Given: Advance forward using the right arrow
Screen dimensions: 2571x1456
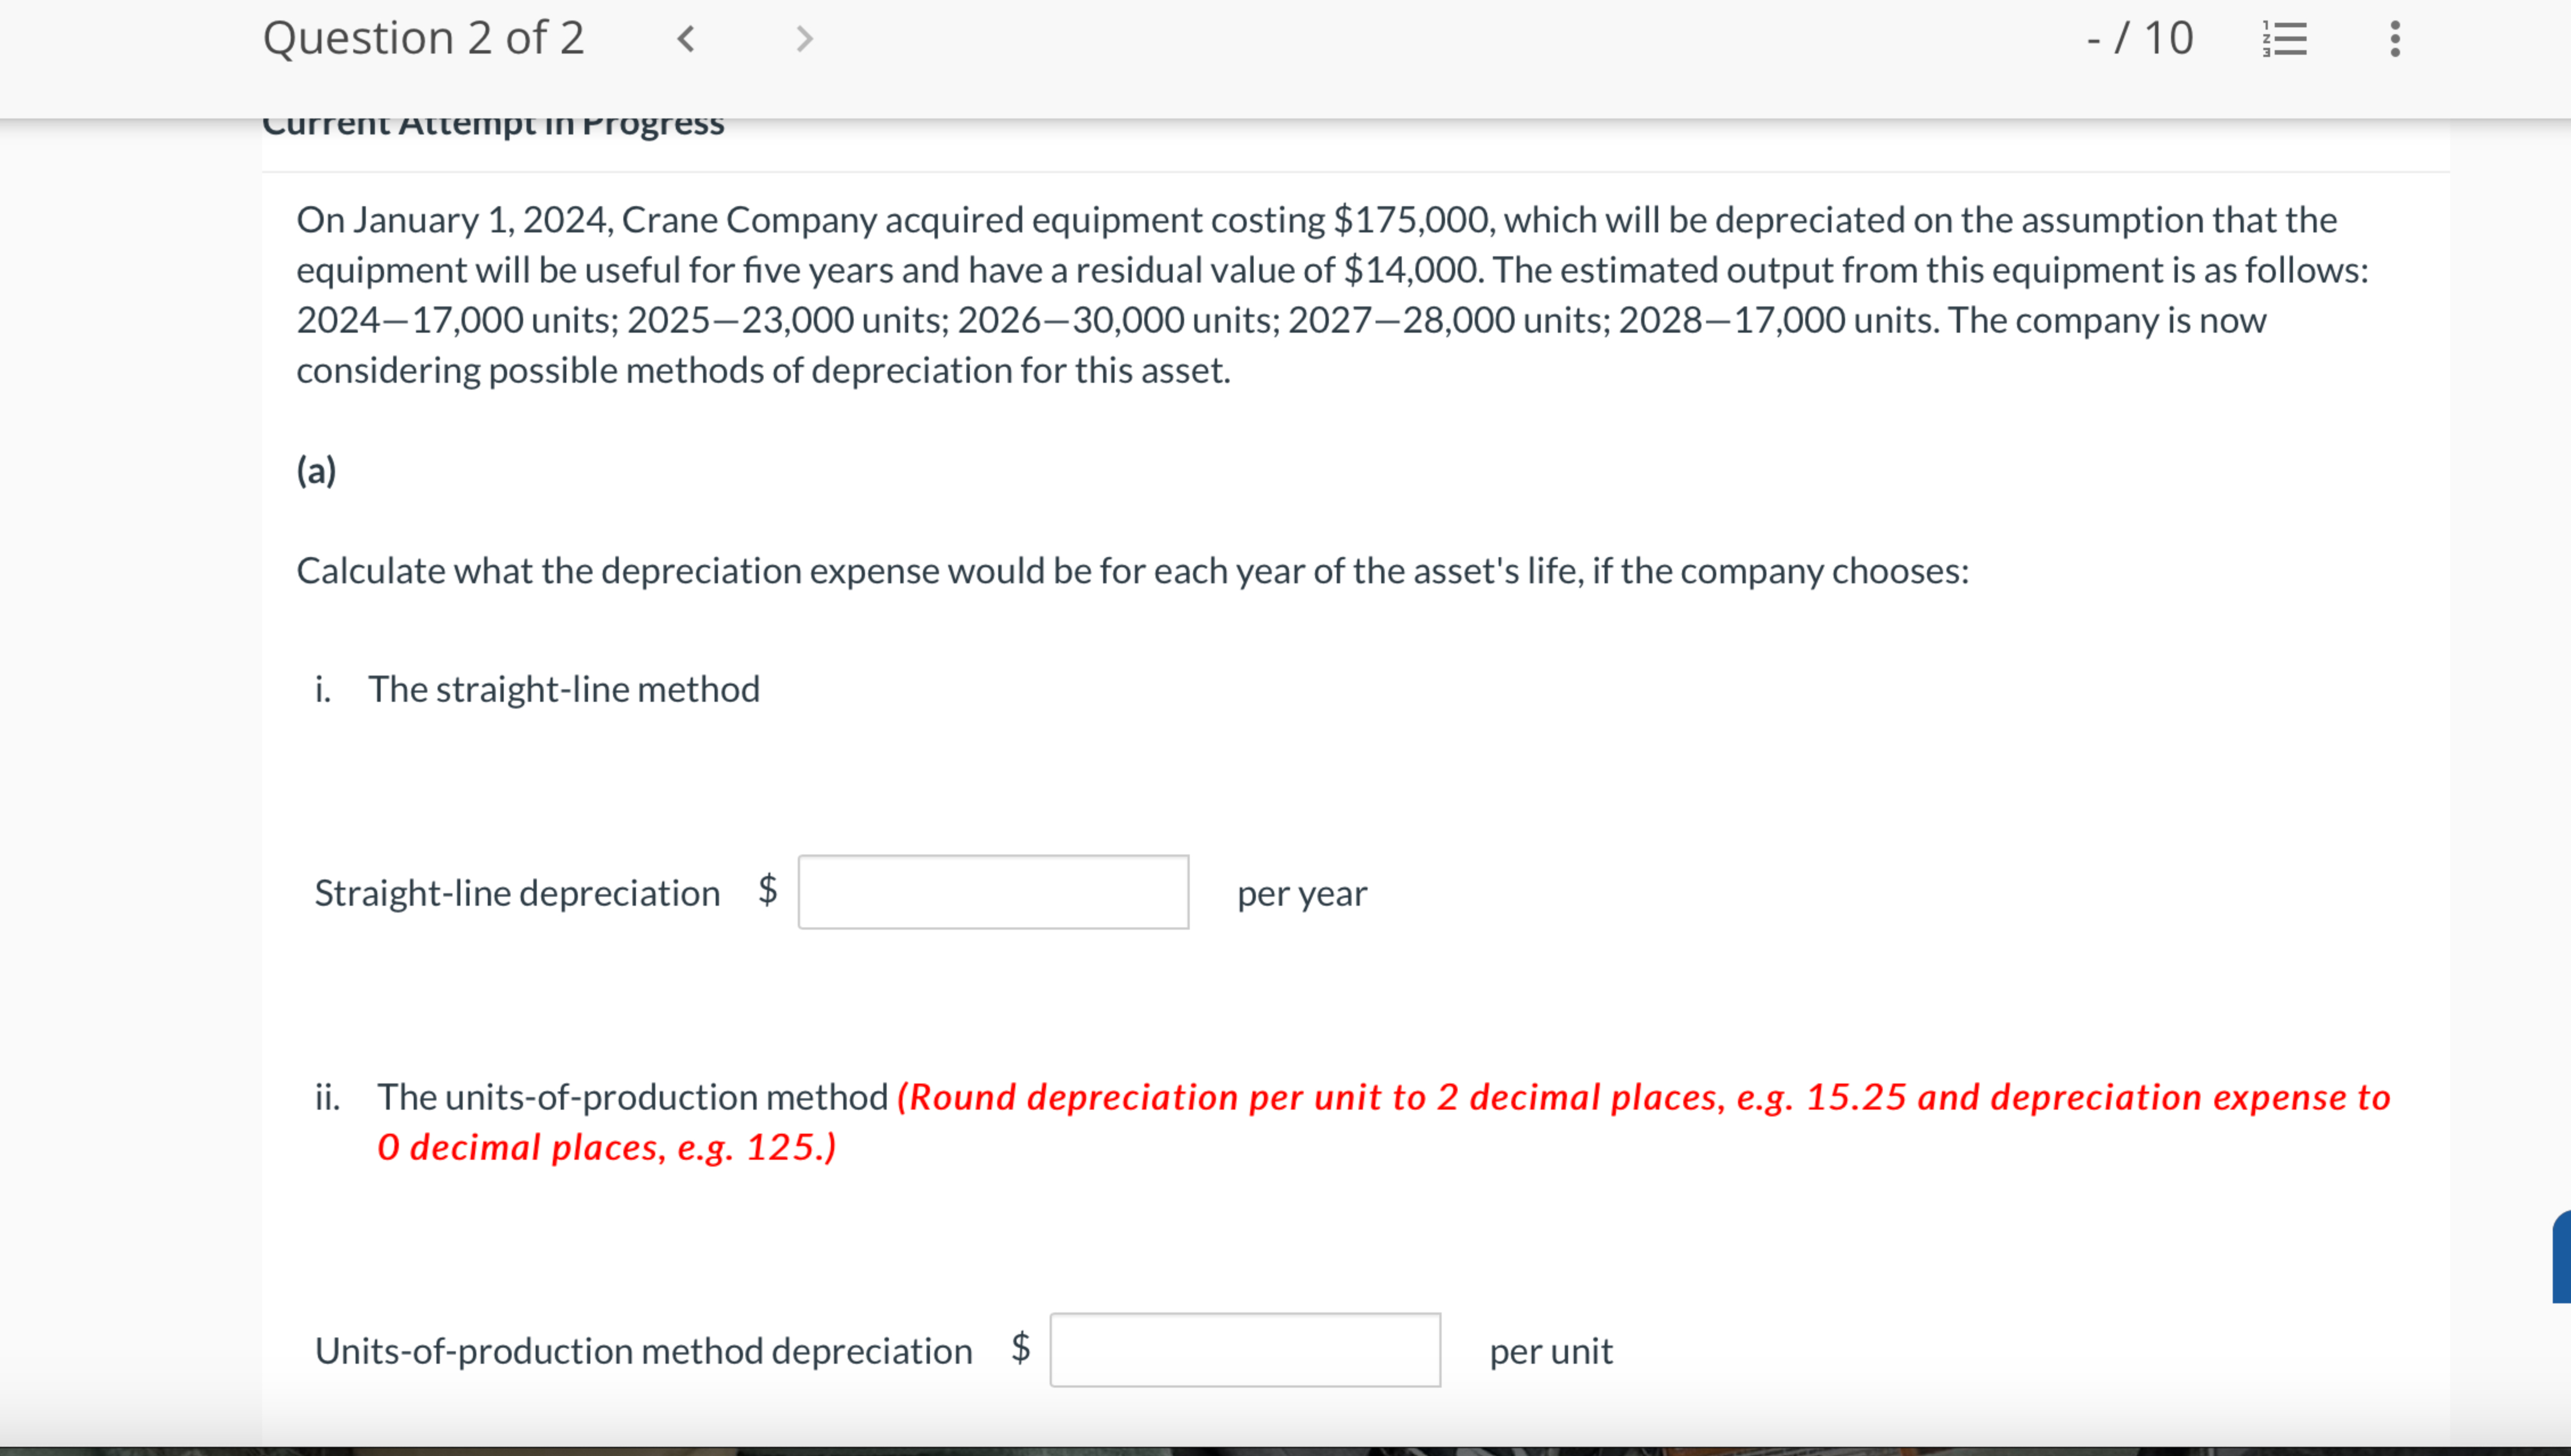Looking at the screenshot, I should pyautogui.click(x=803, y=38).
